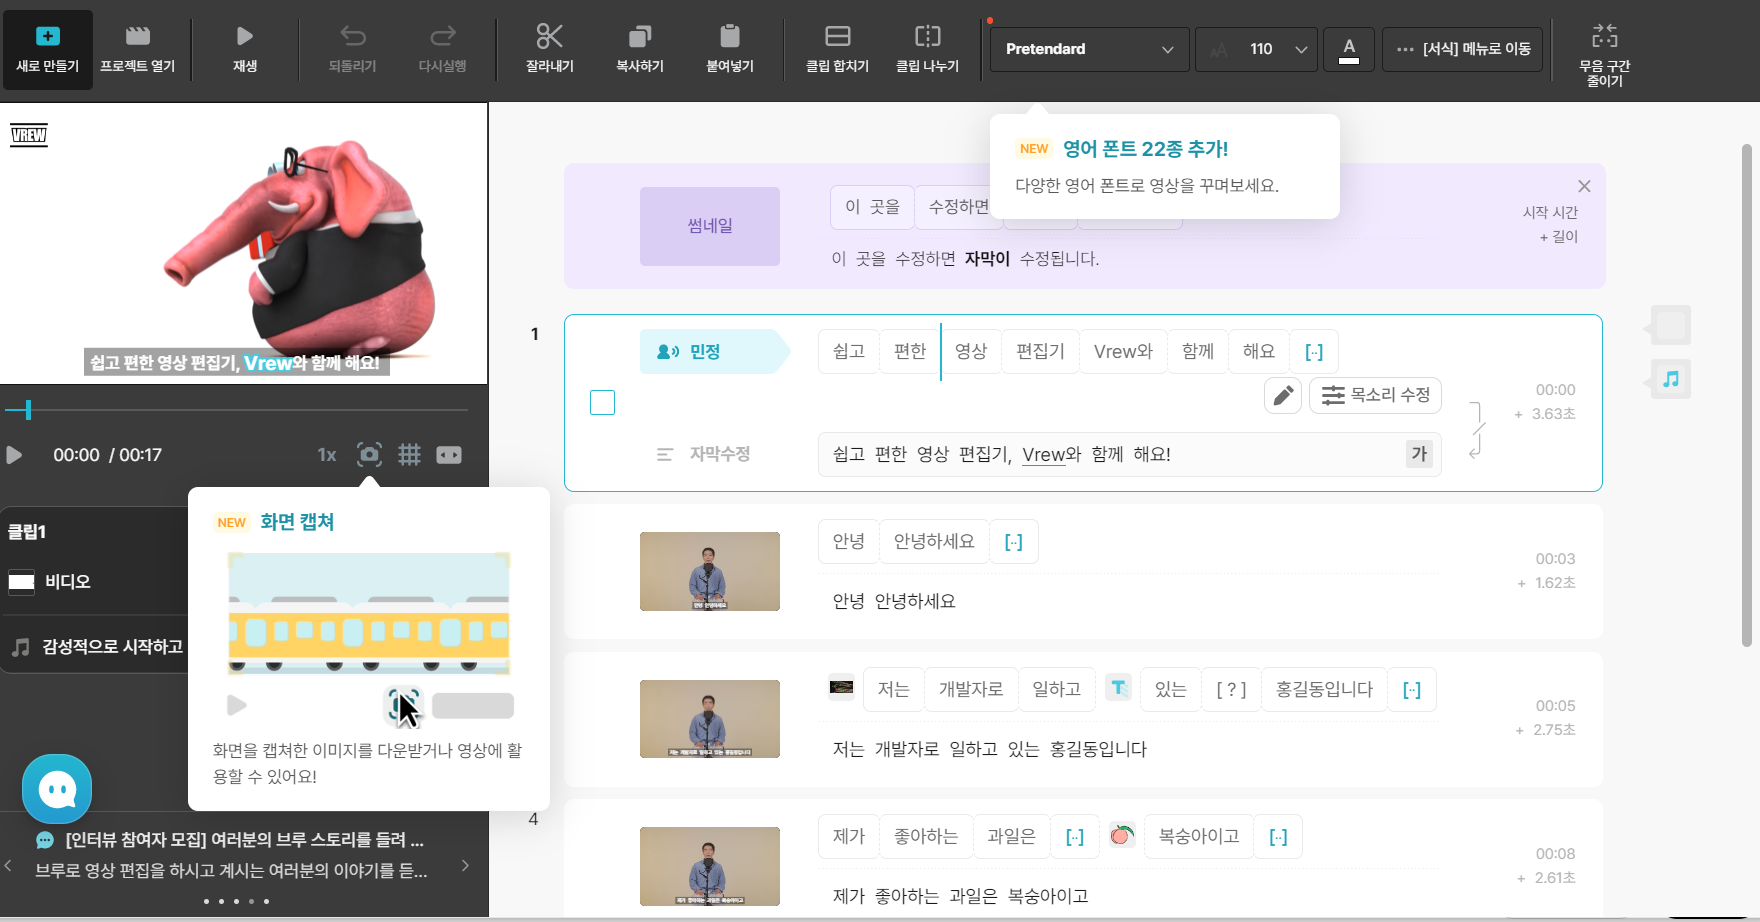1760x922 pixels.
Task: Go to next notice with right chevron
Action: coord(465,866)
